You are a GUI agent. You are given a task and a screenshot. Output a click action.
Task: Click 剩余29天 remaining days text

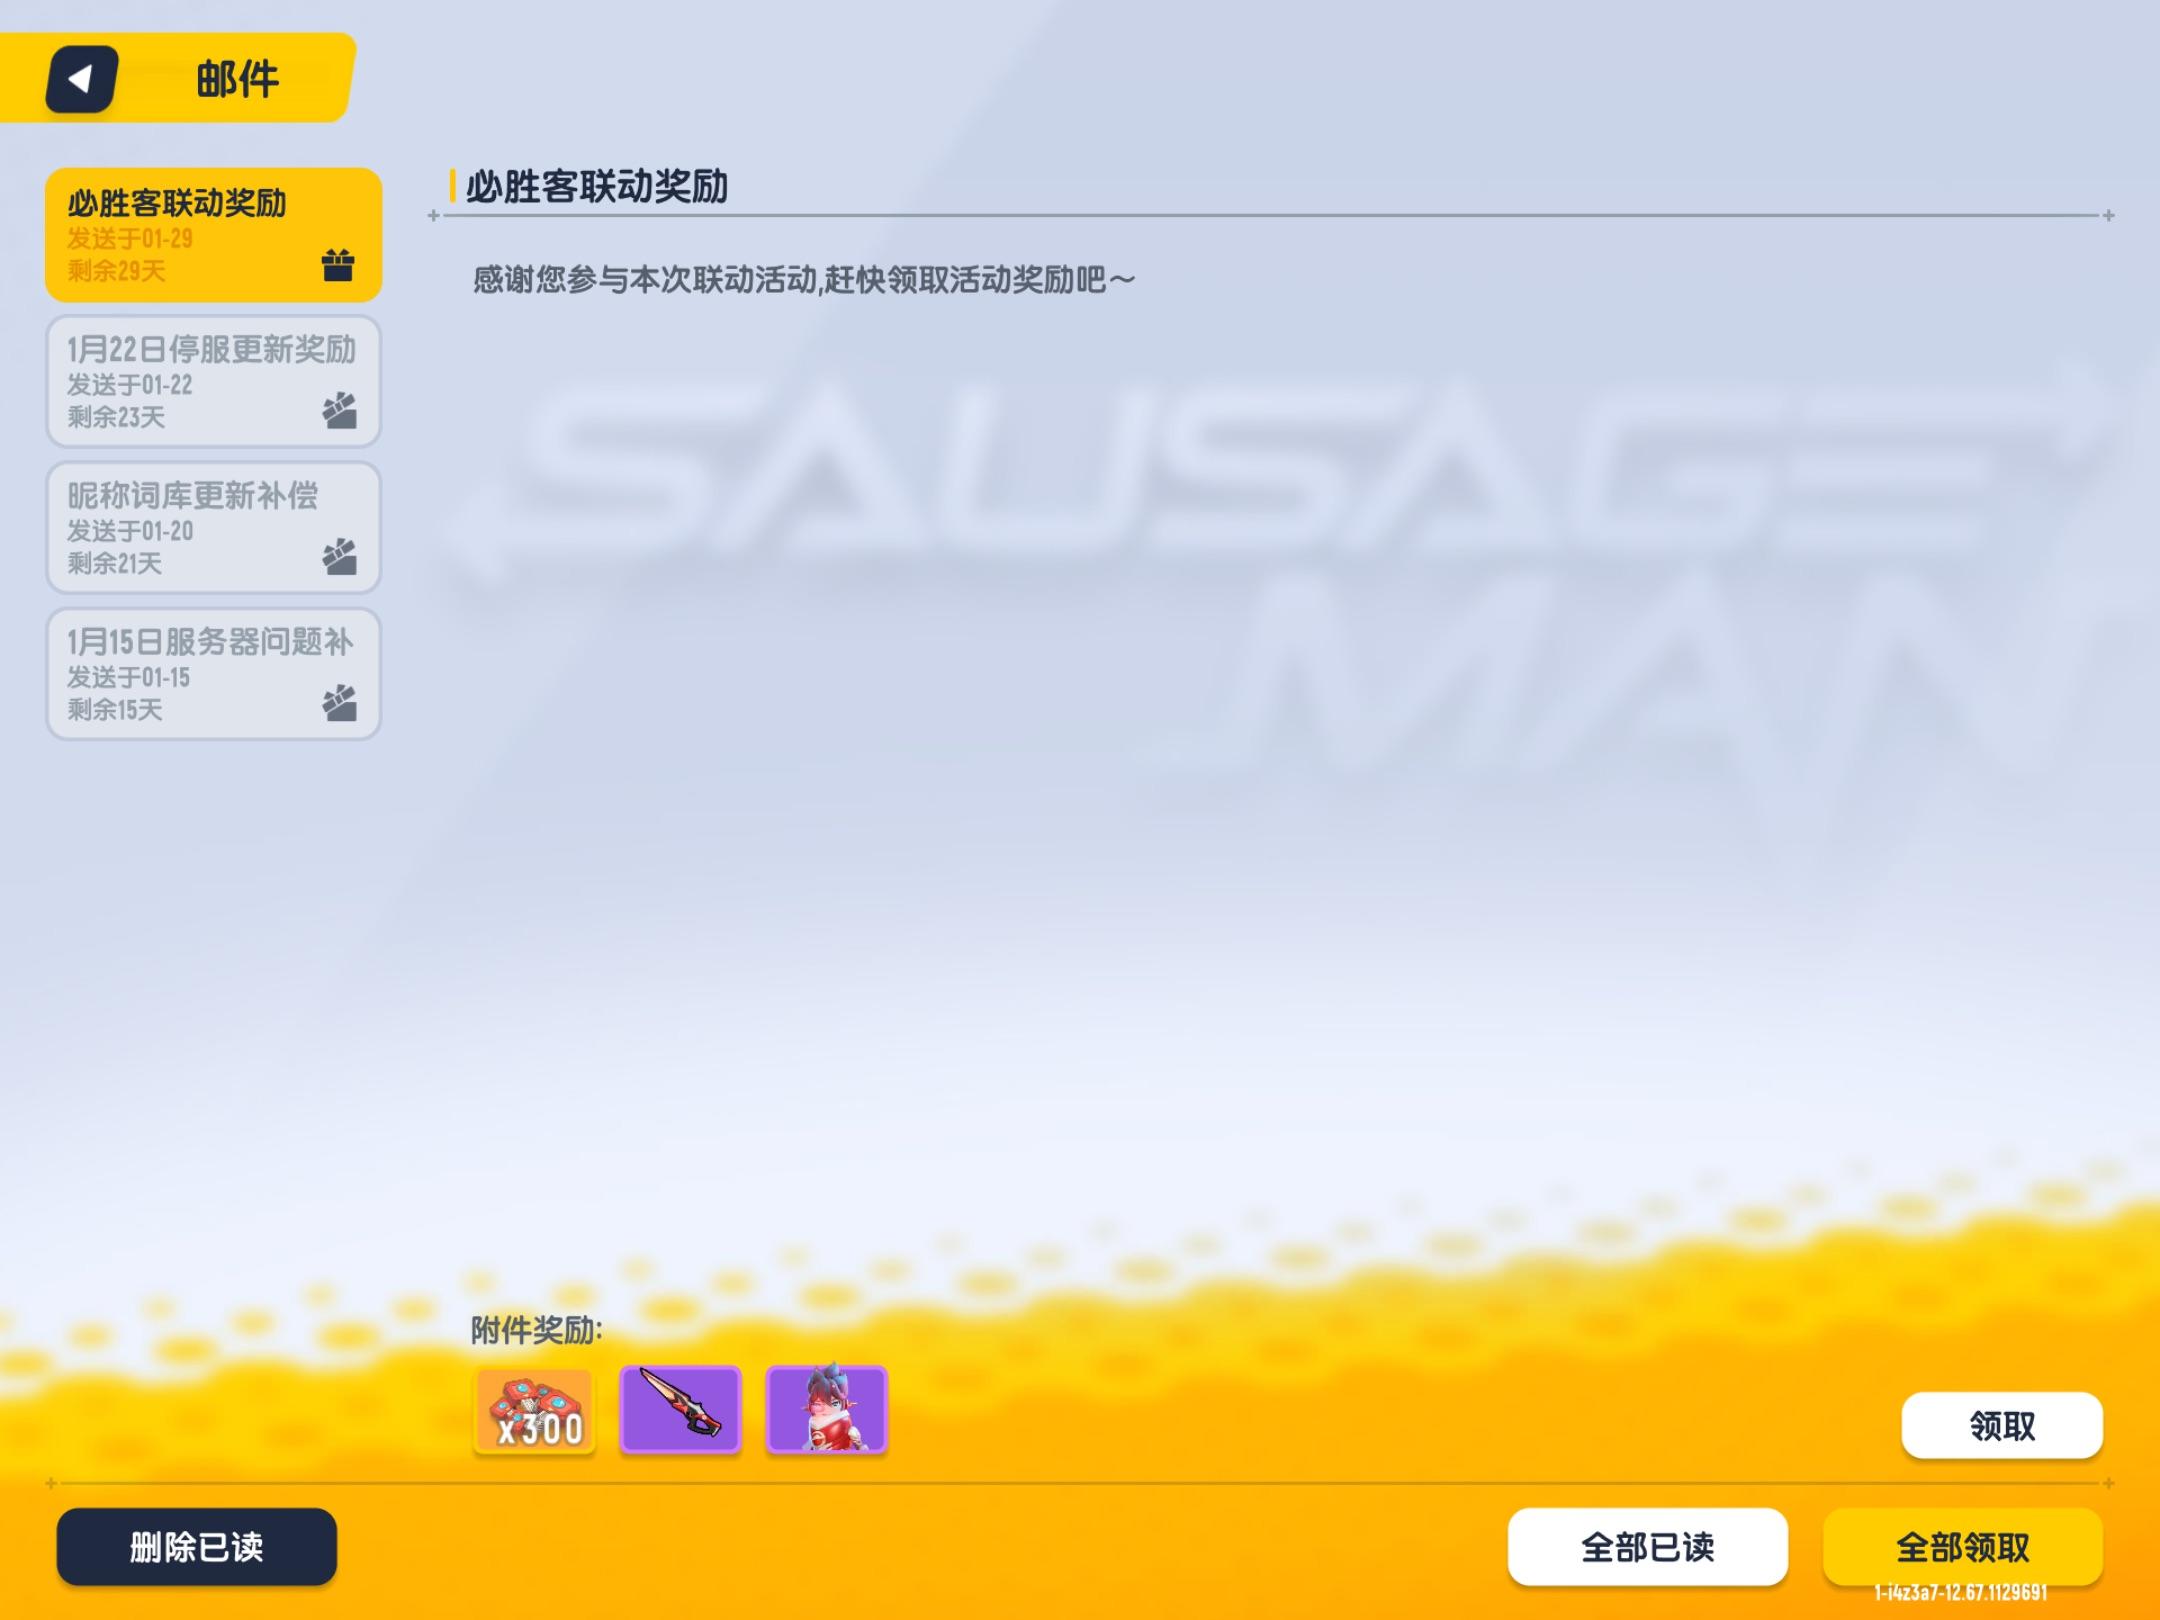click(116, 271)
